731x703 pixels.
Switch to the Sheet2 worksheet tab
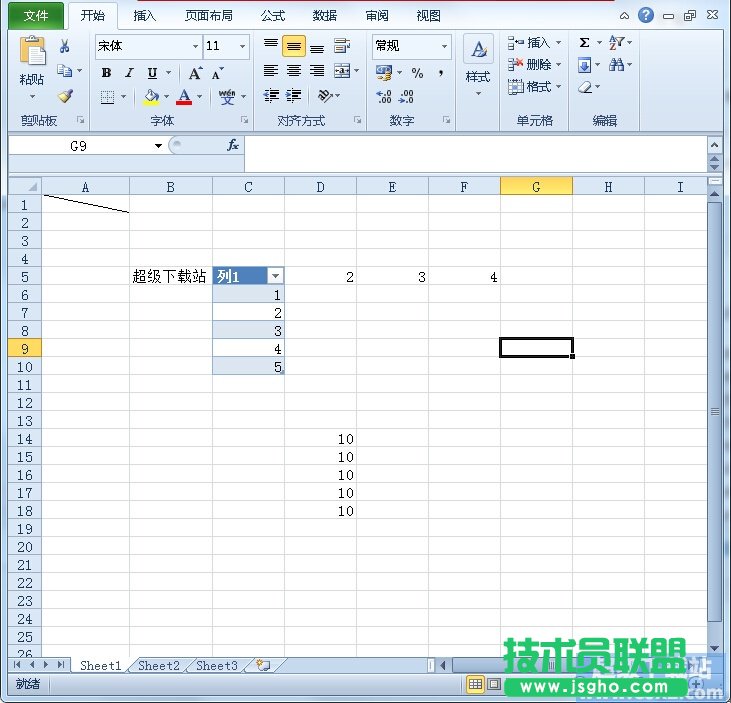tap(159, 665)
